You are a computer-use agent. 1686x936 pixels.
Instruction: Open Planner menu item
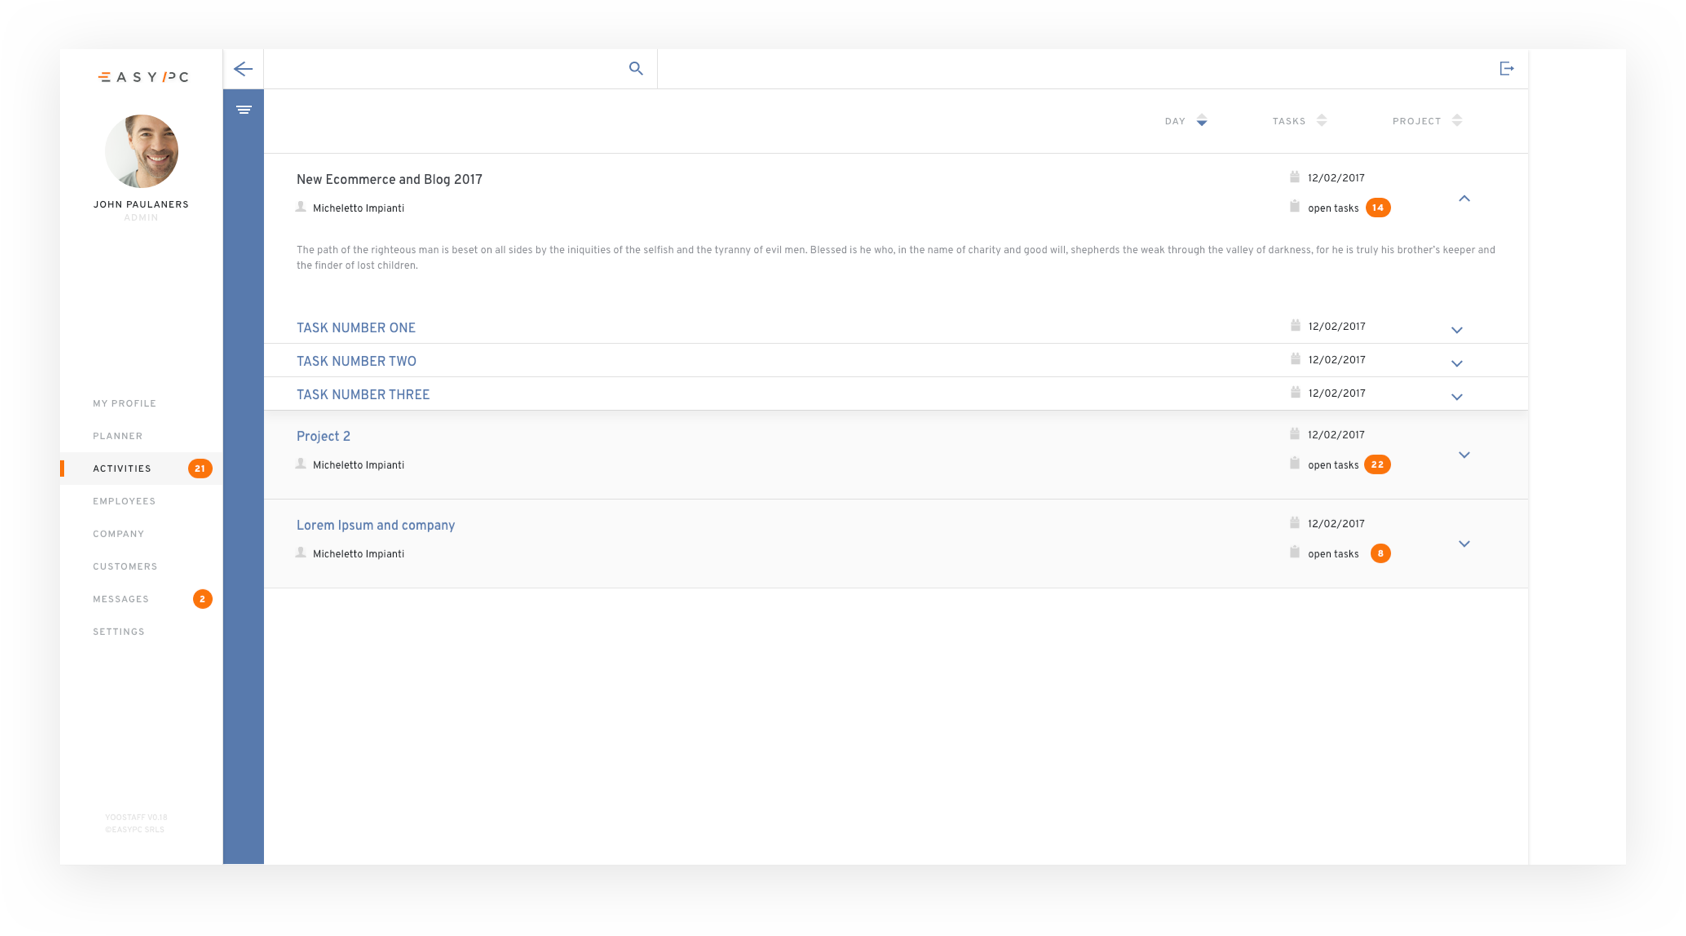point(118,436)
